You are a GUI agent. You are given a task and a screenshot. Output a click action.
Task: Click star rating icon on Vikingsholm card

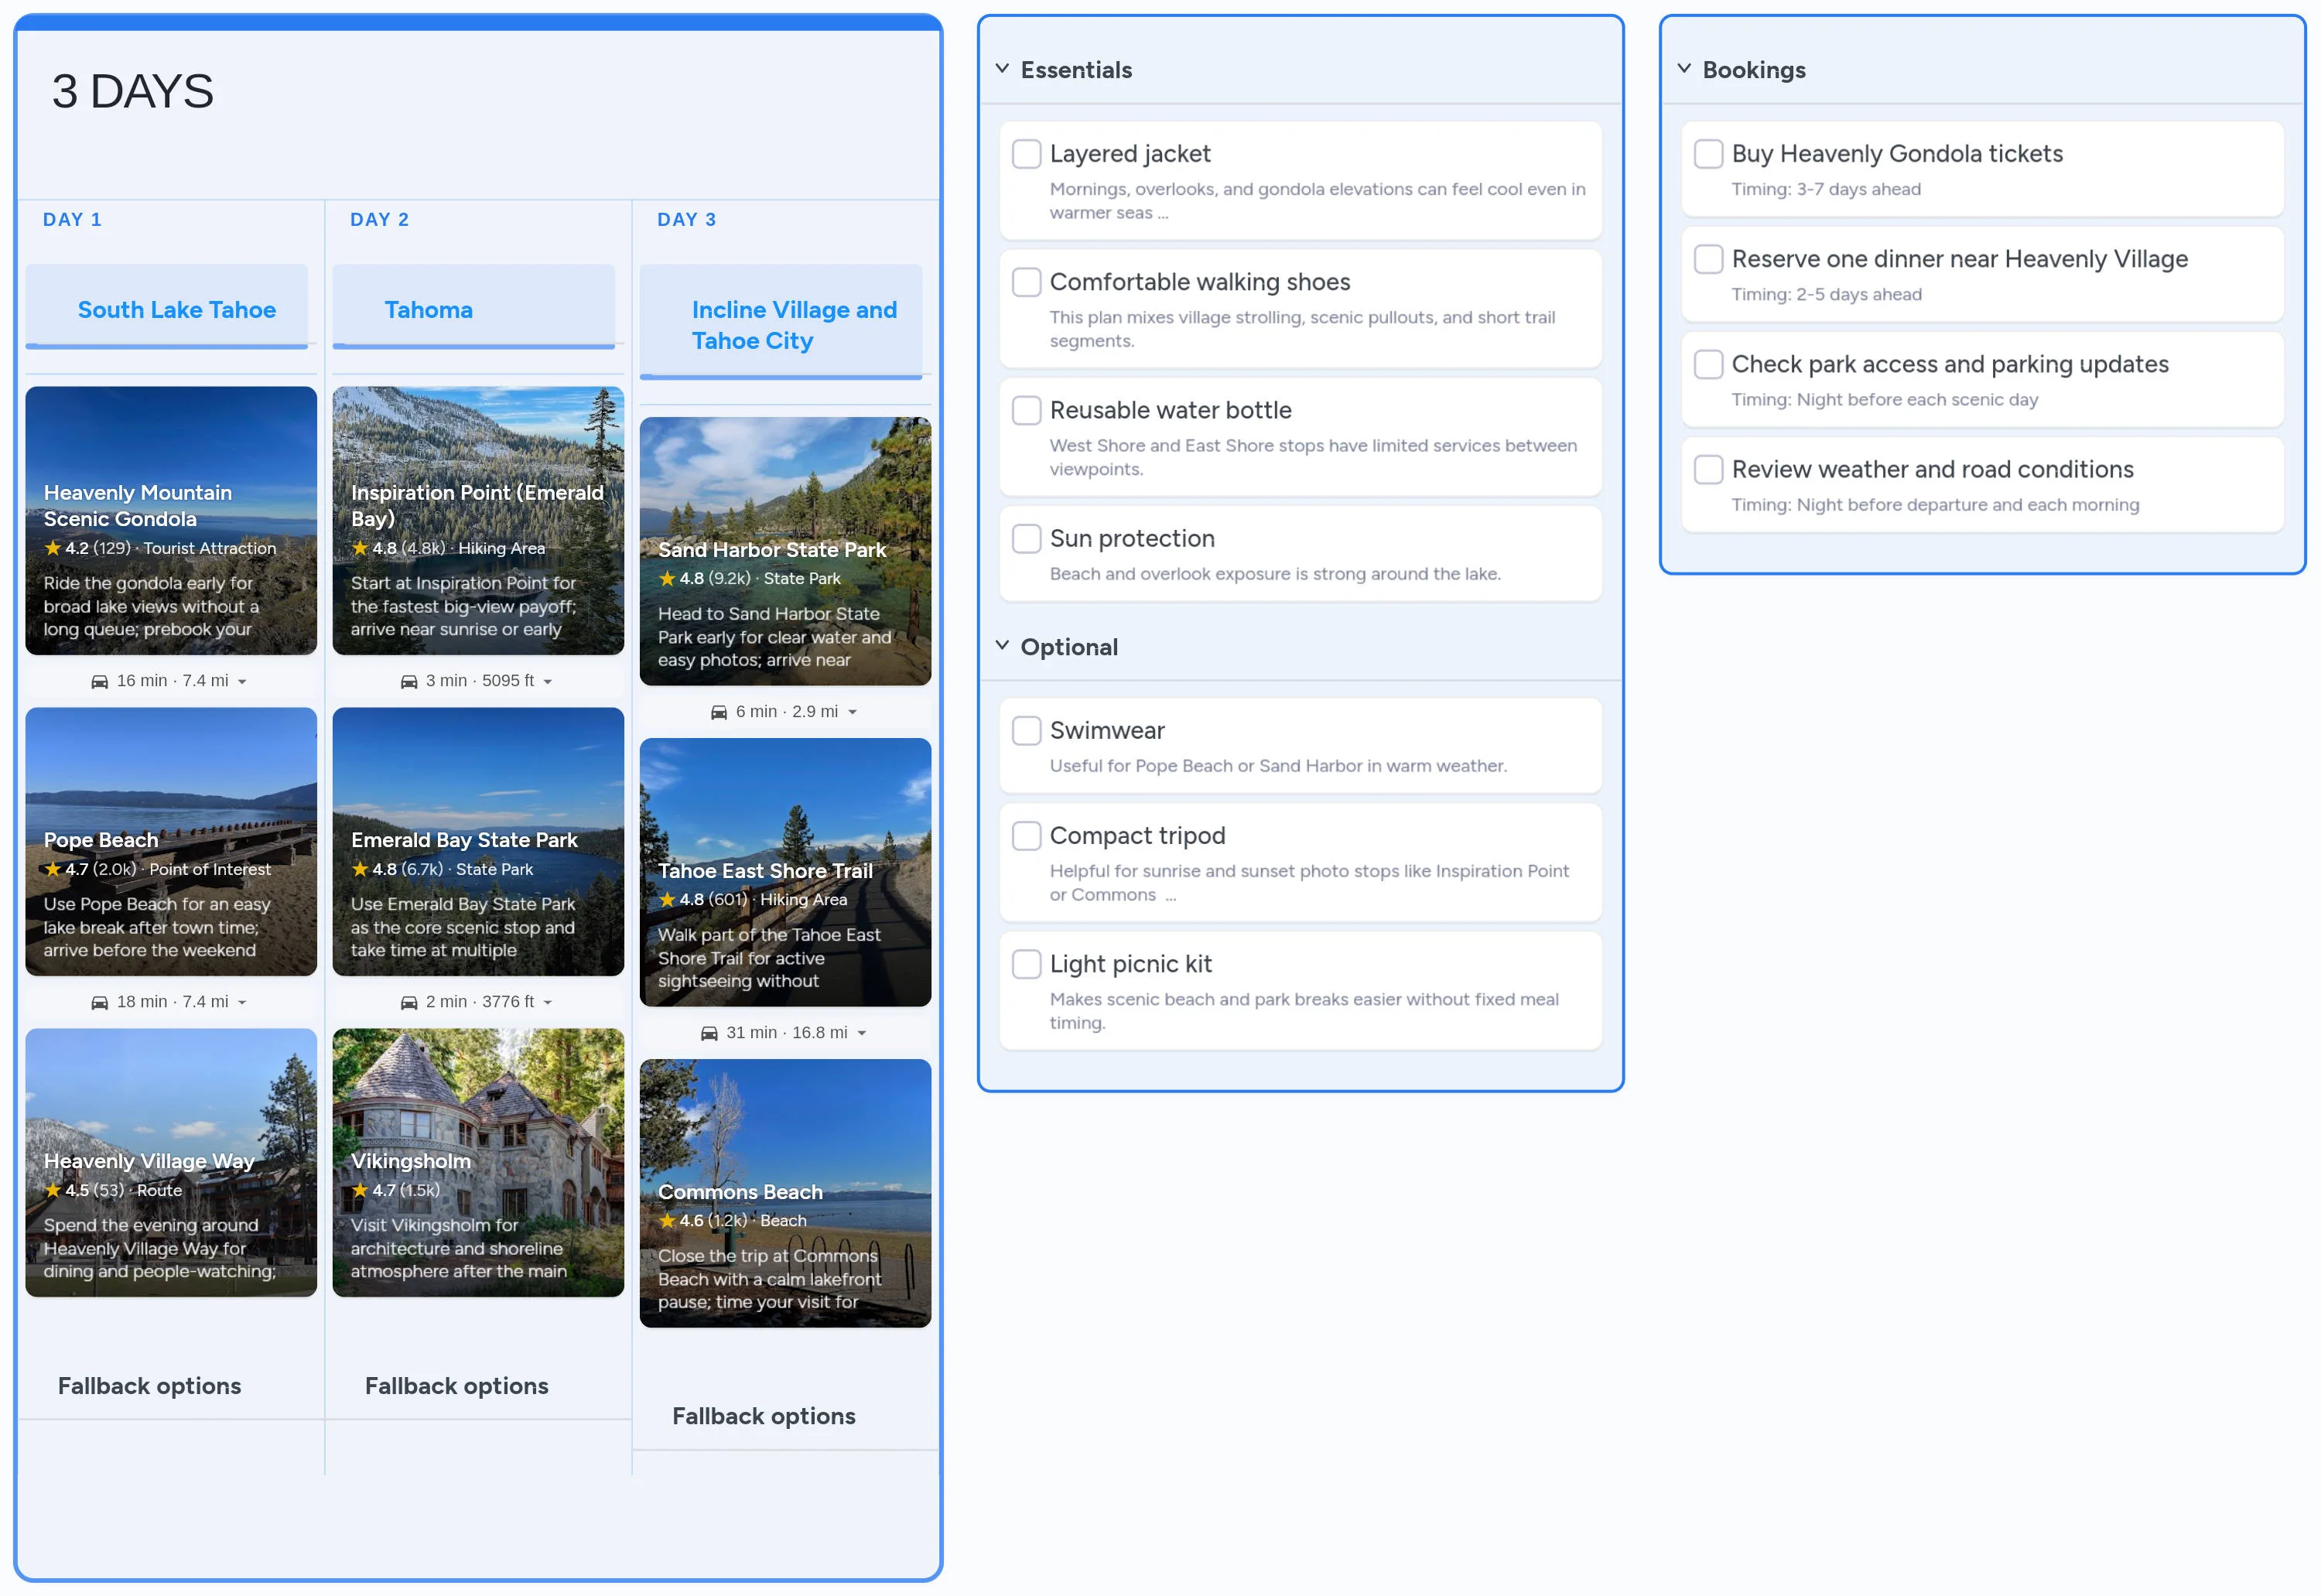pos(360,1190)
